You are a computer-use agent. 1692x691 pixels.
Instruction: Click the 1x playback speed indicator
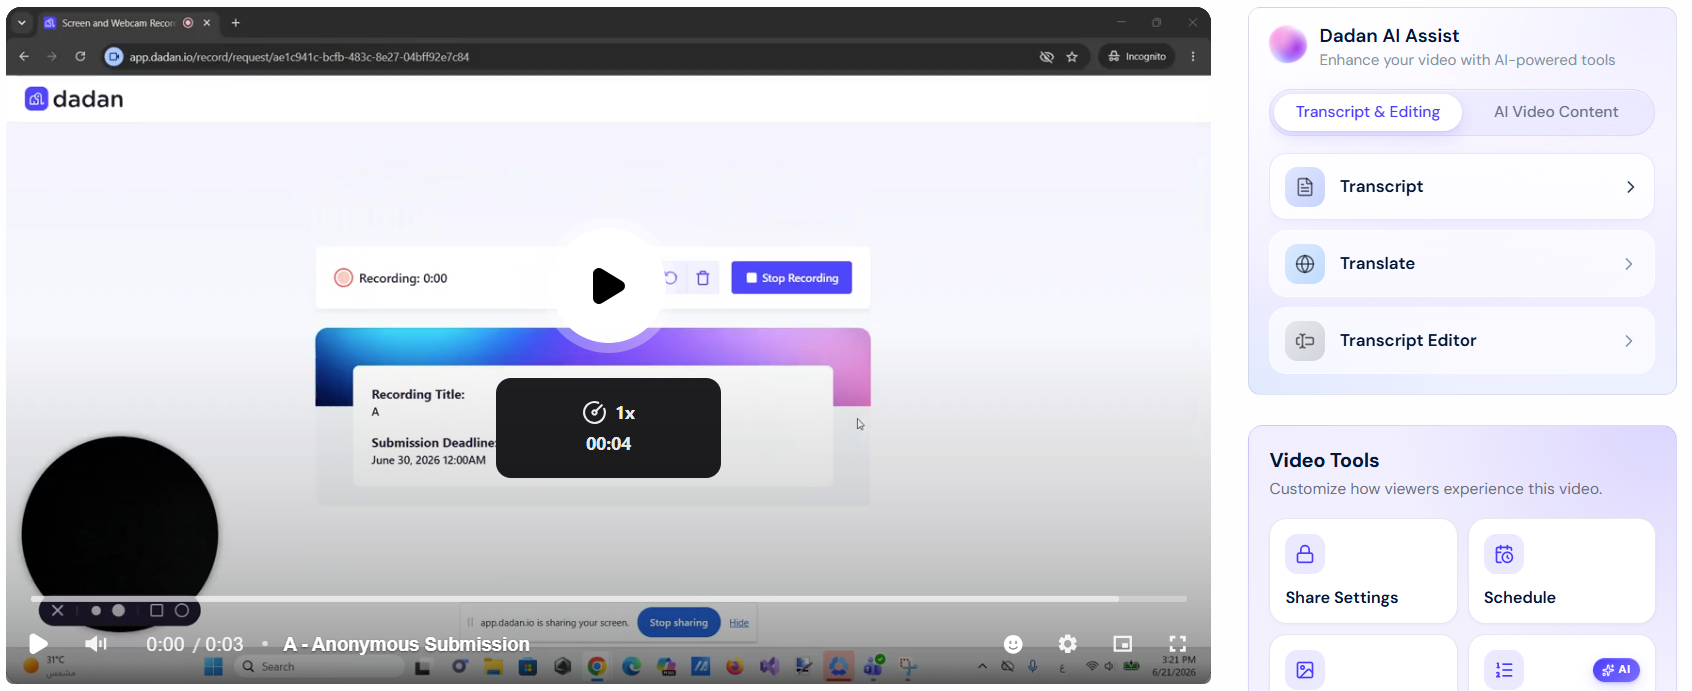(x=609, y=413)
